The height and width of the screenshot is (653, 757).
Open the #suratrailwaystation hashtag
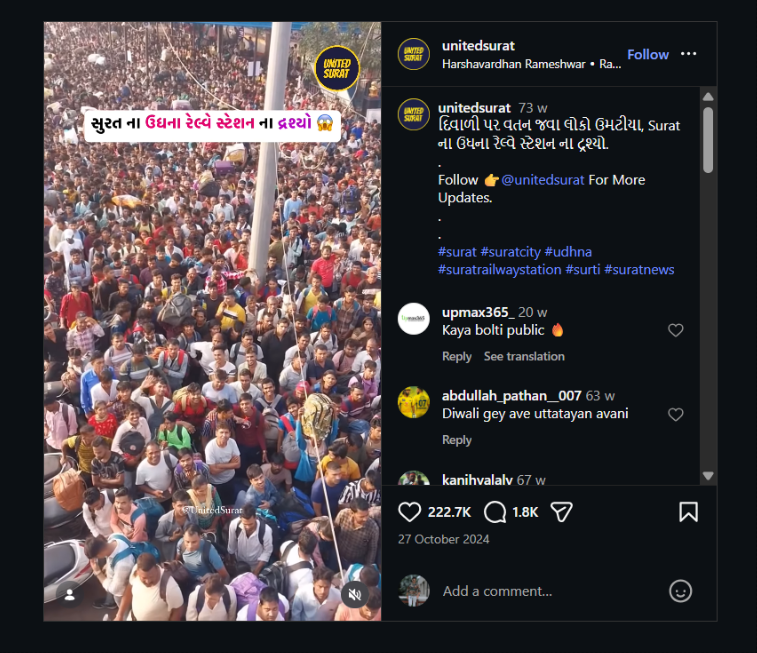point(499,269)
